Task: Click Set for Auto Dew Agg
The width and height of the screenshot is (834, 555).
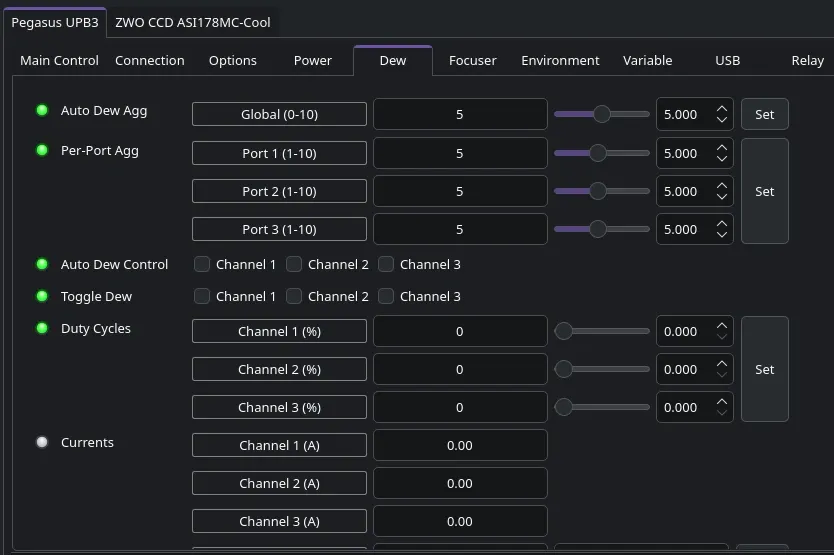Action: [764, 114]
